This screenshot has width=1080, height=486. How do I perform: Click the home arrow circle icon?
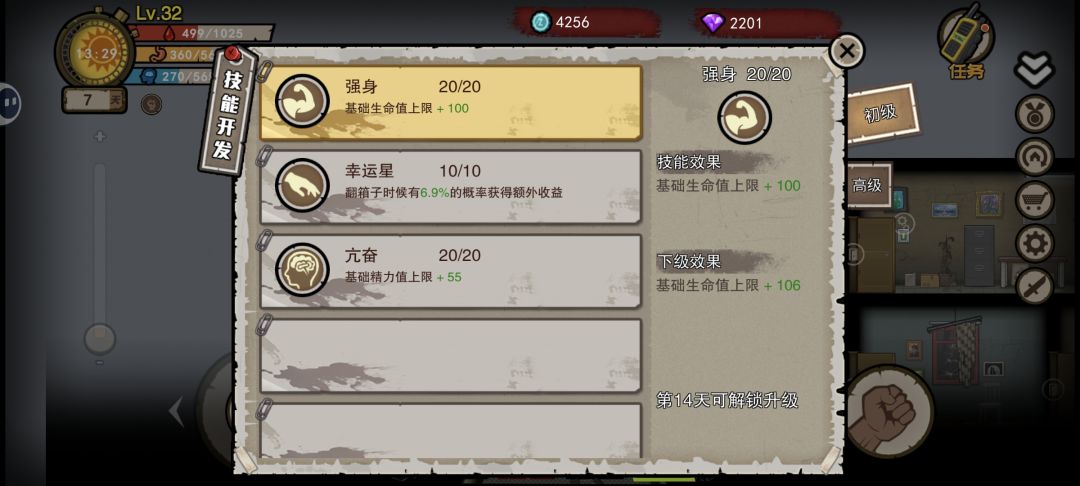(1034, 157)
